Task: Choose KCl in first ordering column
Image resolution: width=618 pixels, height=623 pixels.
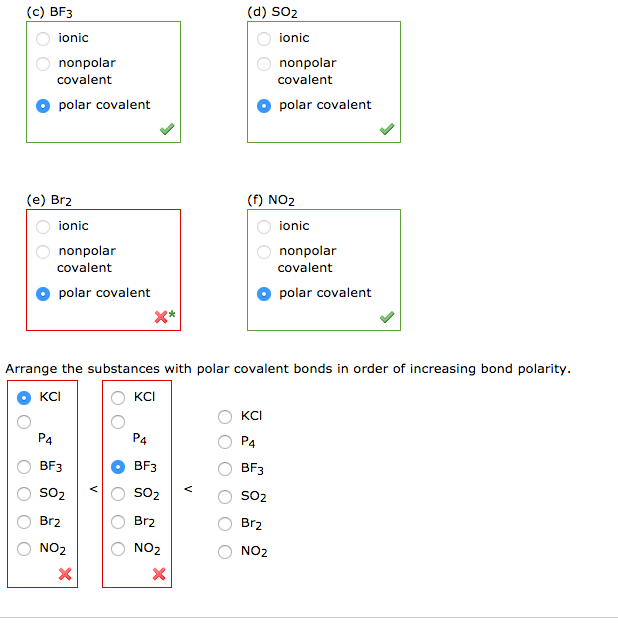Action: [x=23, y=396]
